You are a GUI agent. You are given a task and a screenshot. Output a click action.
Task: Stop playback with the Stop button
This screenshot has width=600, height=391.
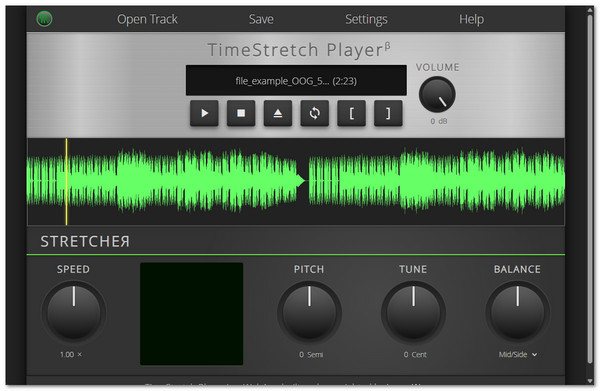coord(241,113)
